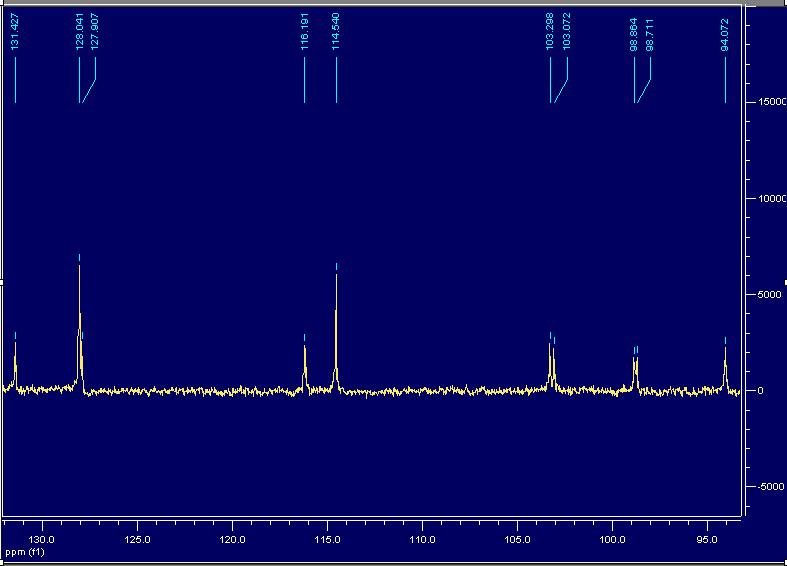This screenshot has width=787, height=566.
Task: Select the 128.041 peak label
Action: 79,32
